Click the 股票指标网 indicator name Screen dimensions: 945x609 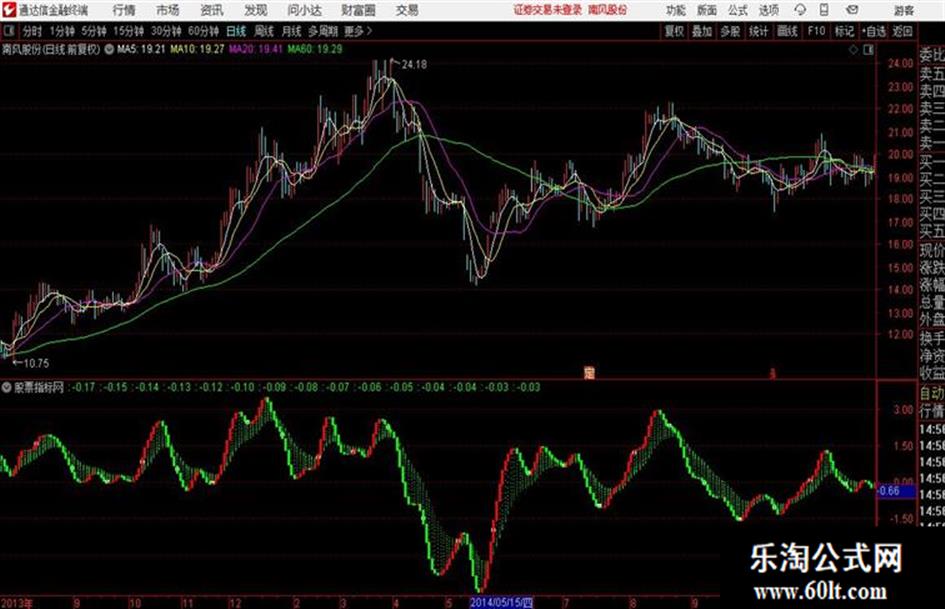point(39,387)
